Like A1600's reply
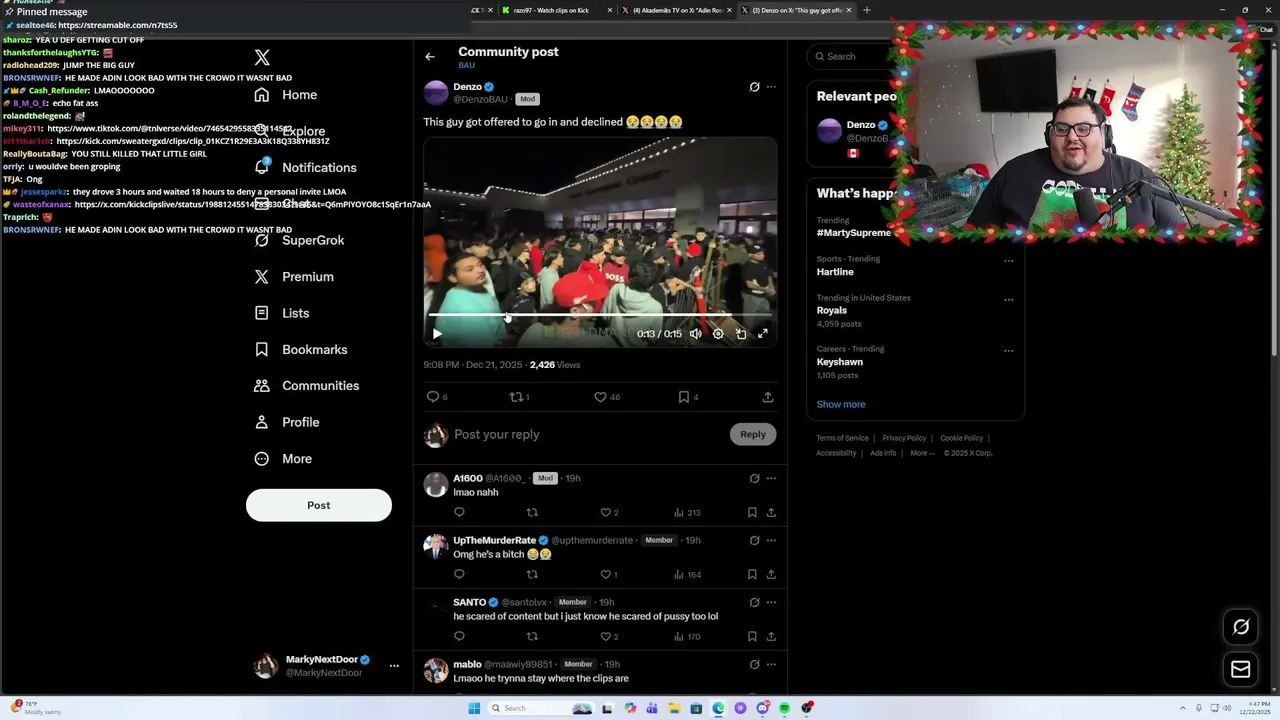Screen dimensions: 1280x720 tap(609, 513)
